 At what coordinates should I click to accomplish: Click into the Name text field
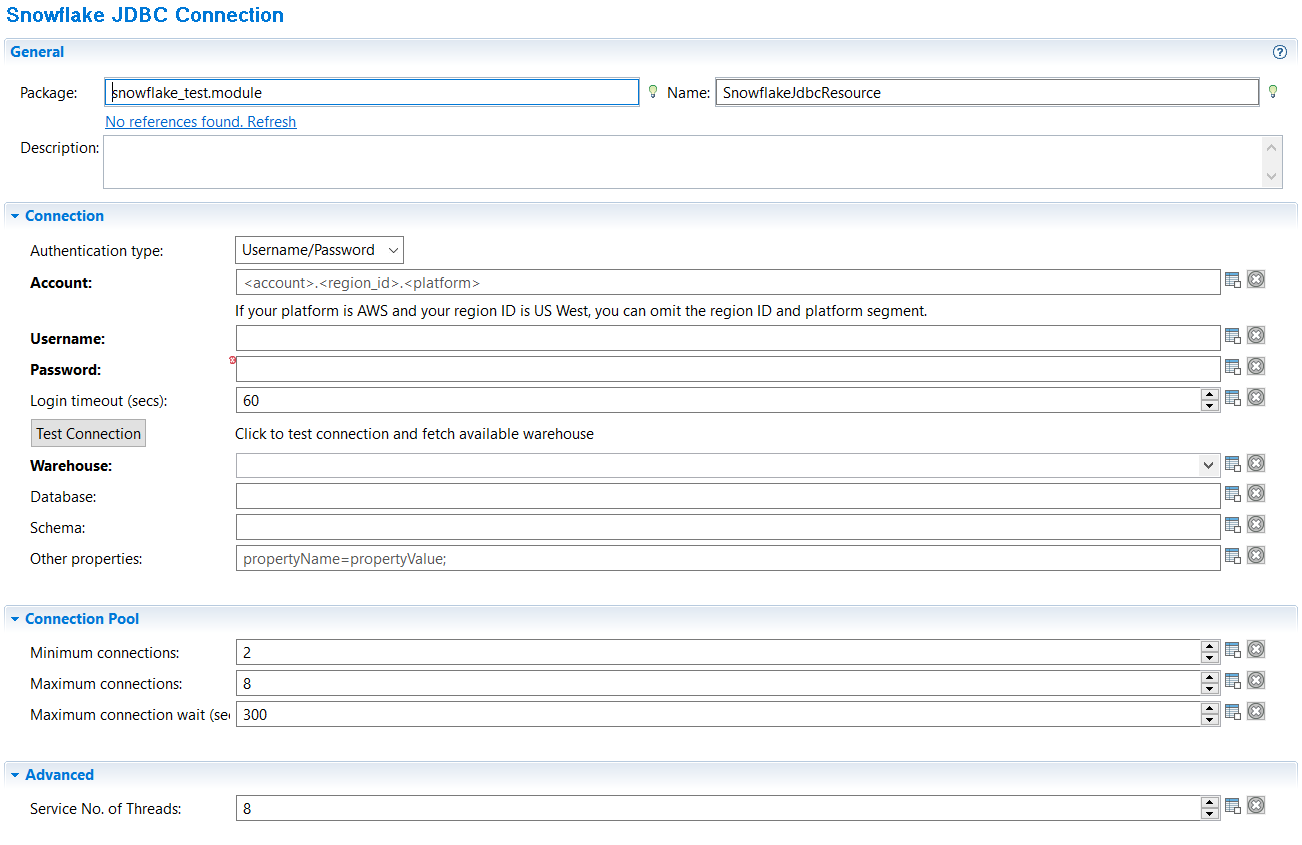coord(987,92)
